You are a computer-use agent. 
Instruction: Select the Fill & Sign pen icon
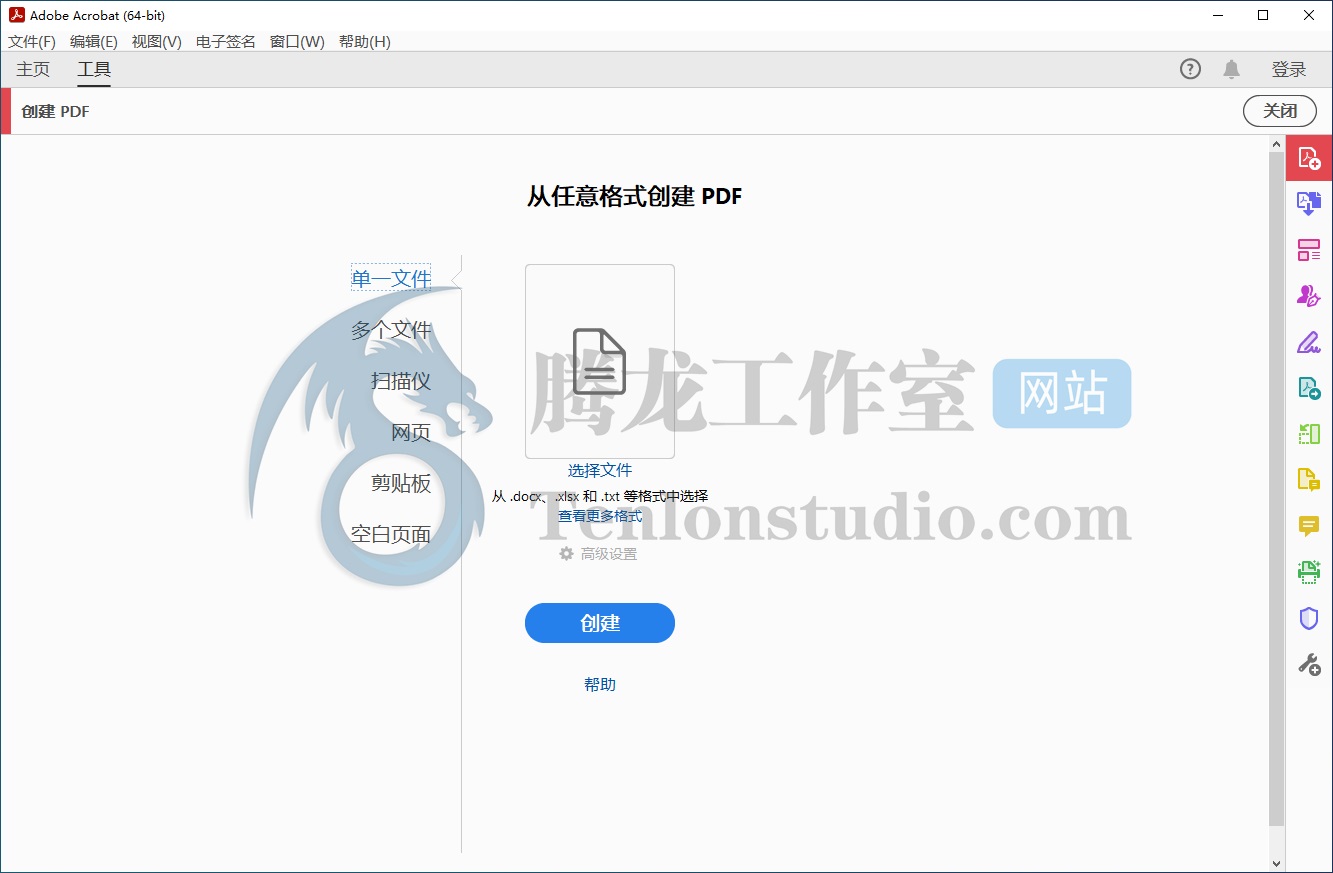[x=1309, y=342]
